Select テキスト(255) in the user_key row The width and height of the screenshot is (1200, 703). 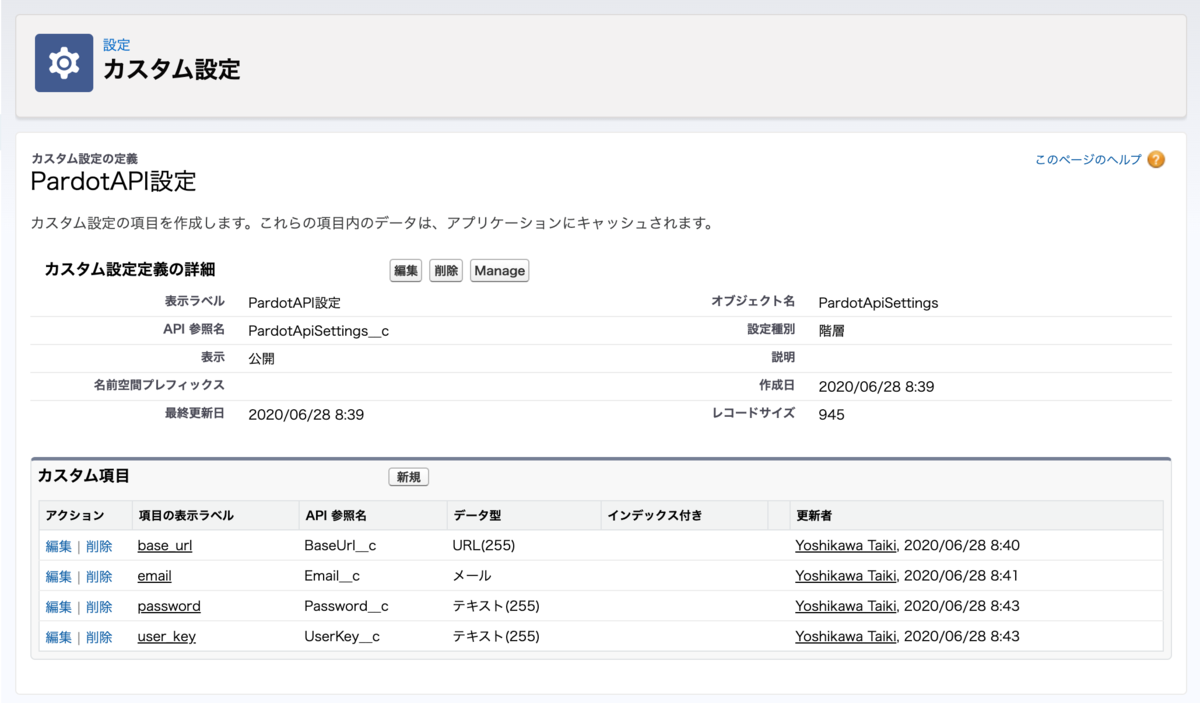[496, 636]
